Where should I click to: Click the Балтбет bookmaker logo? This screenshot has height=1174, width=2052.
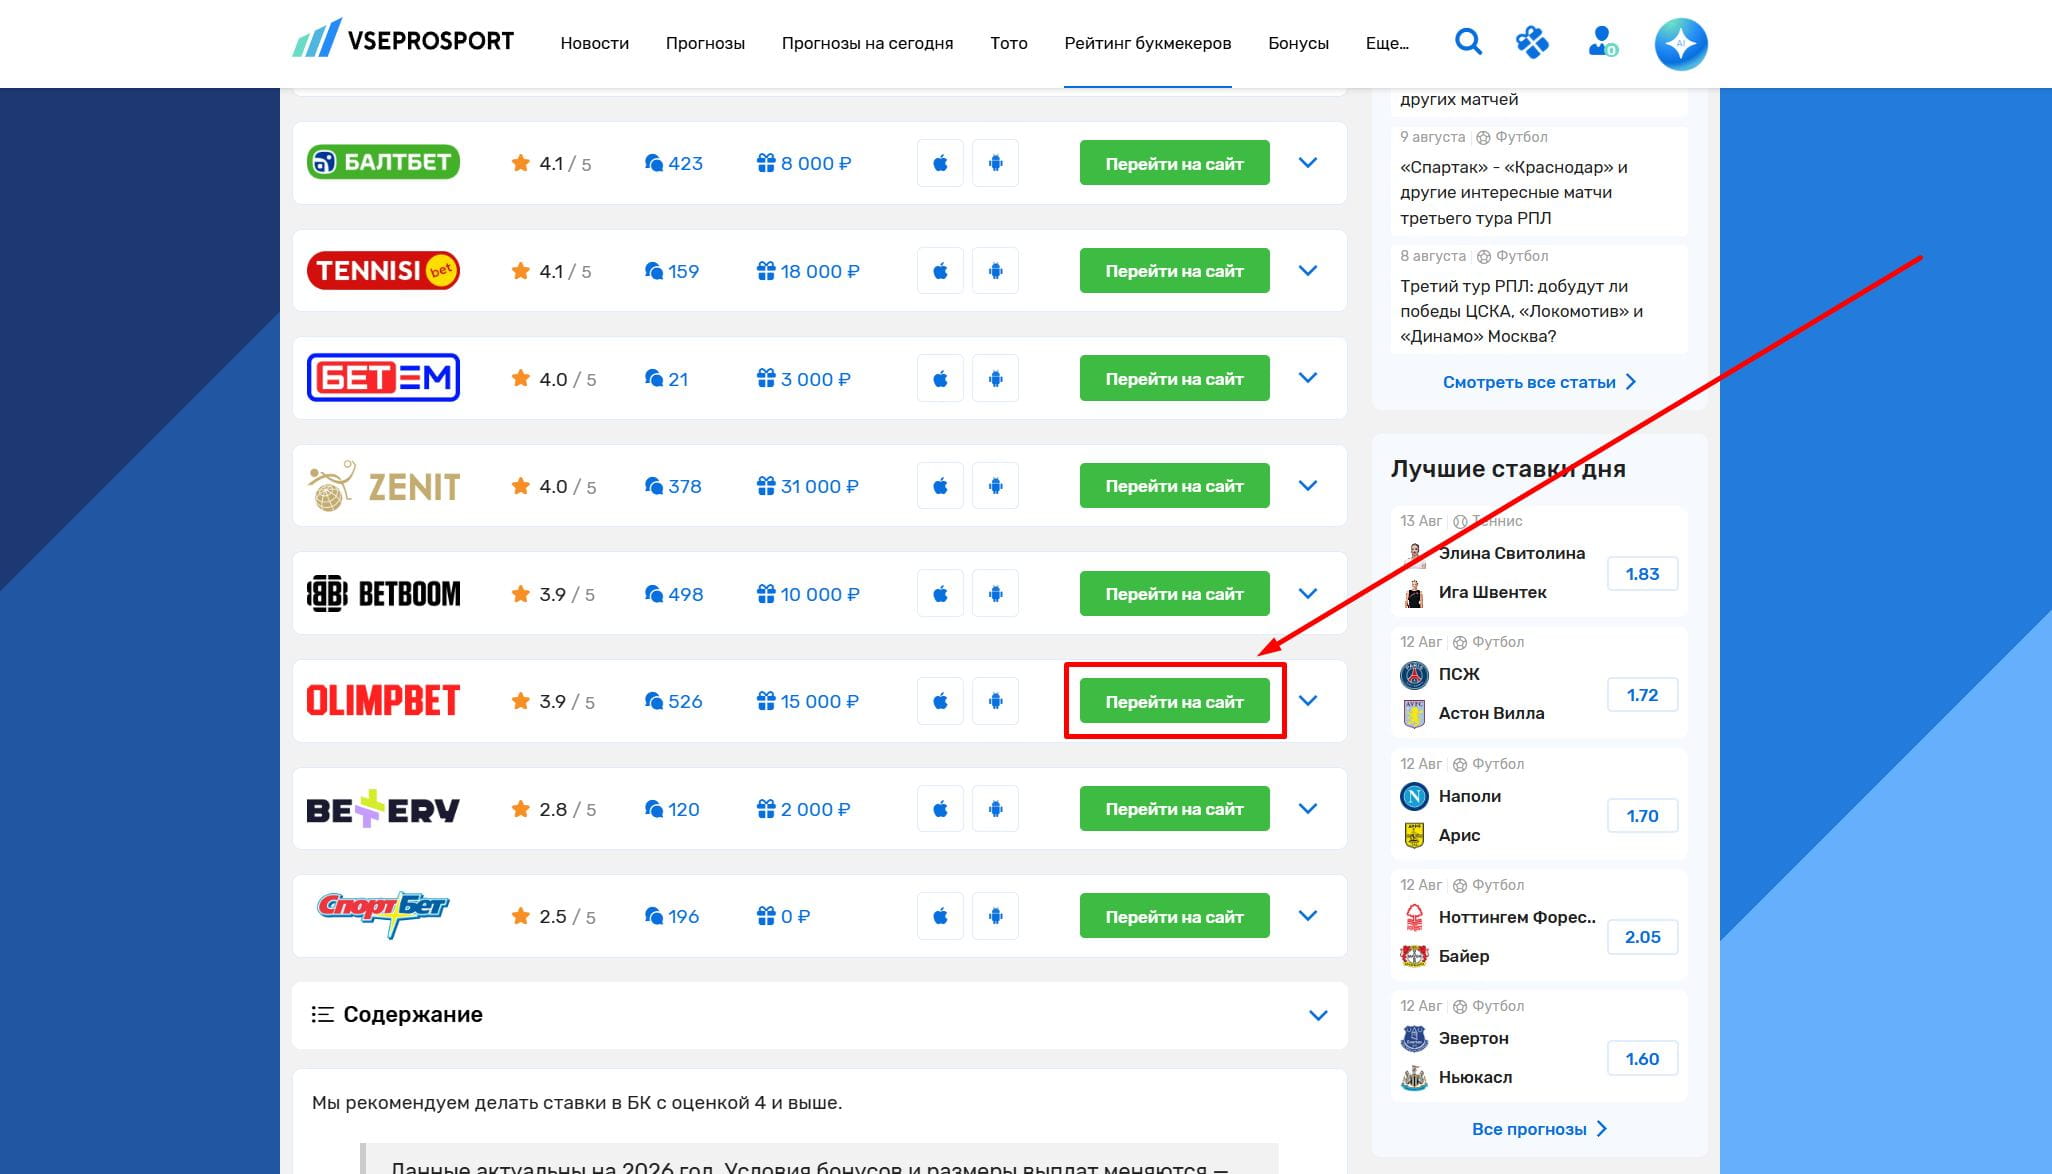(x=383, y=162)
